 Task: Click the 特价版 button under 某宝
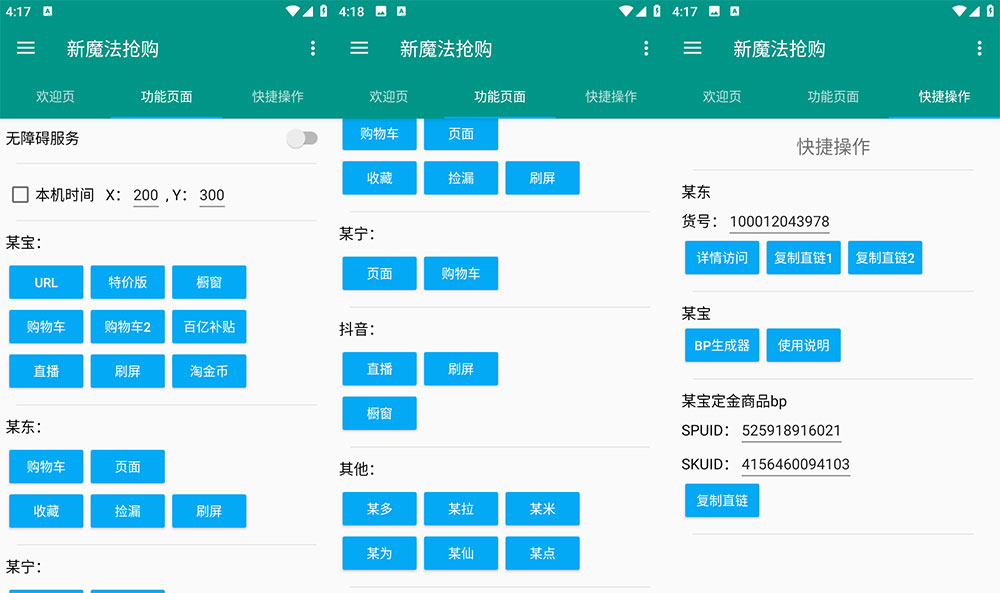click(x=127, y=282)
